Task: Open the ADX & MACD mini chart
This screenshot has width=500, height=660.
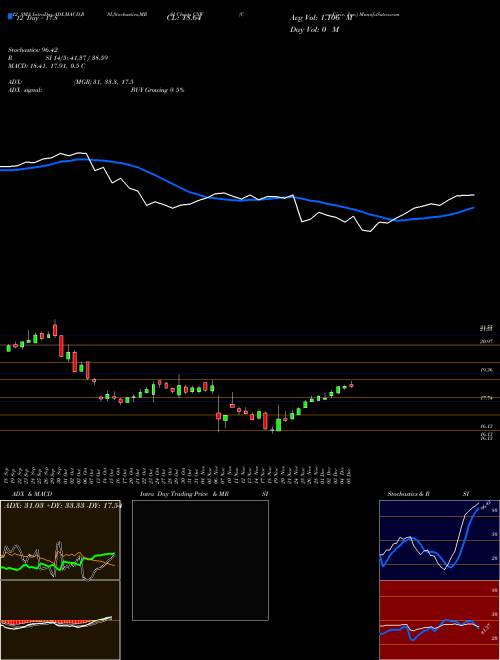Action: 60,540
